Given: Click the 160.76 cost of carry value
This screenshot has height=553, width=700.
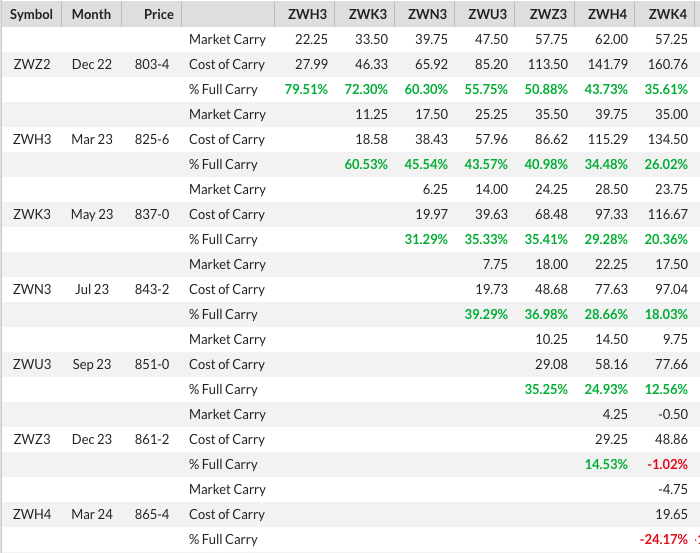Looking at the screenshot, I should pyautogui.click(x=667, y=64).
